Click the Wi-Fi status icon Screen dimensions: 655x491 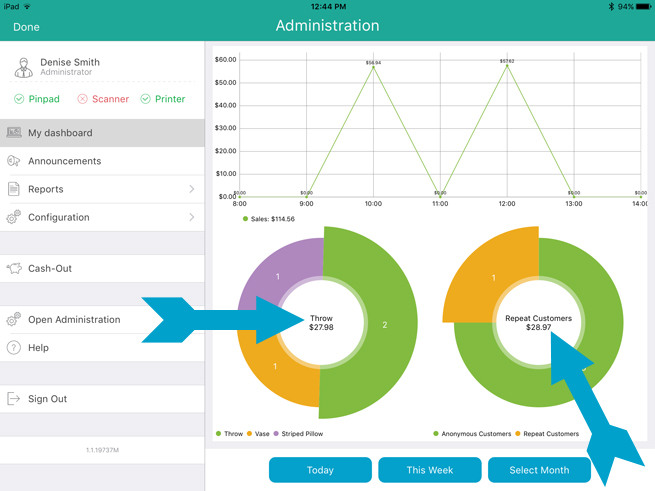pyautogui.click(x=28, y=6)
